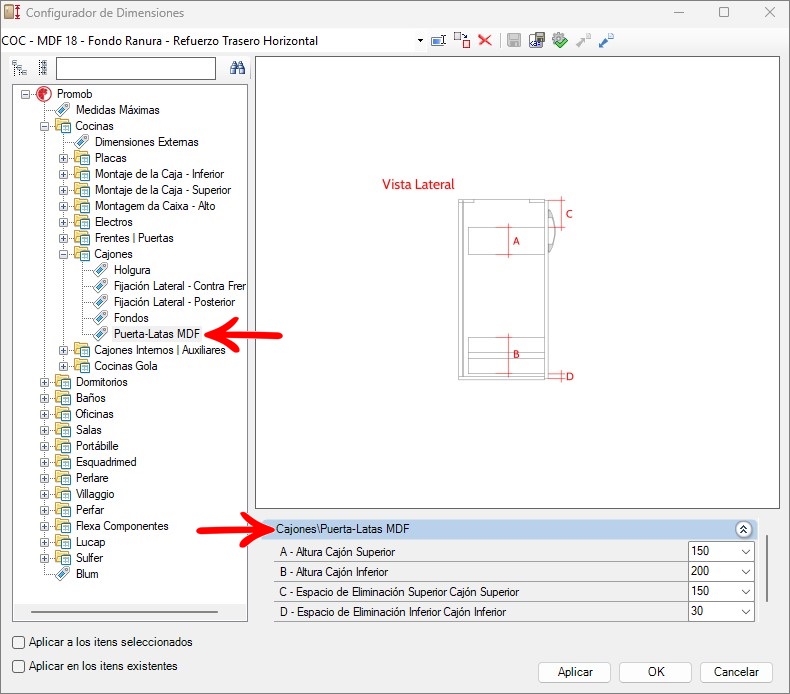
Task: Click the Perfar folder icon
Action: pos(63,510)
